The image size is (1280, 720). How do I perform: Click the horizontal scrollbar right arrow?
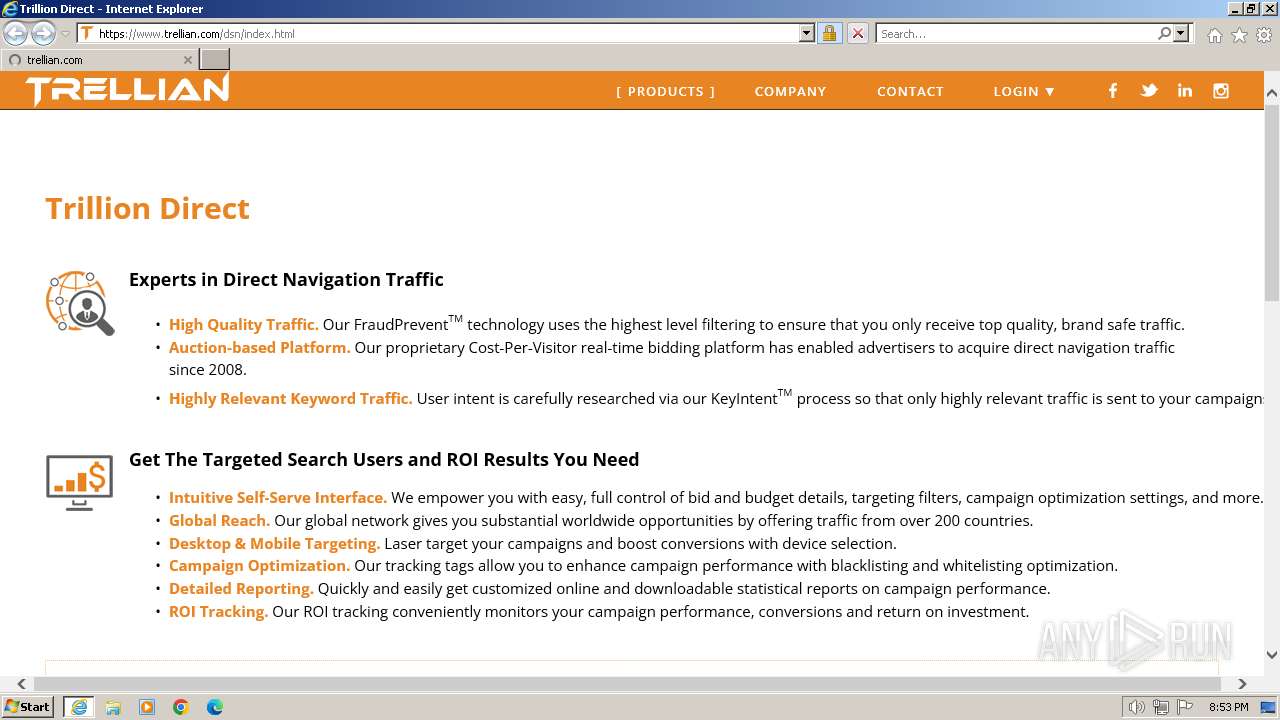(x=1242, y=684)
